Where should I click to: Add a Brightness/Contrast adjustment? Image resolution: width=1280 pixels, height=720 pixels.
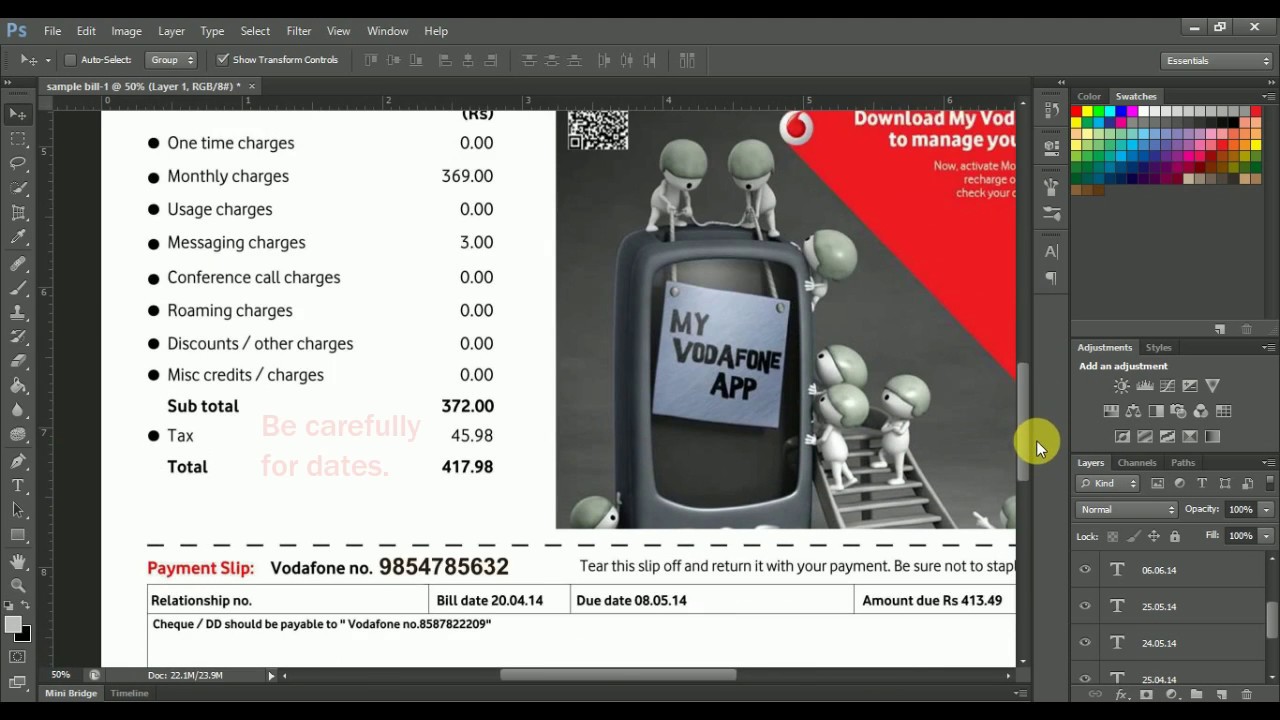1122,386
